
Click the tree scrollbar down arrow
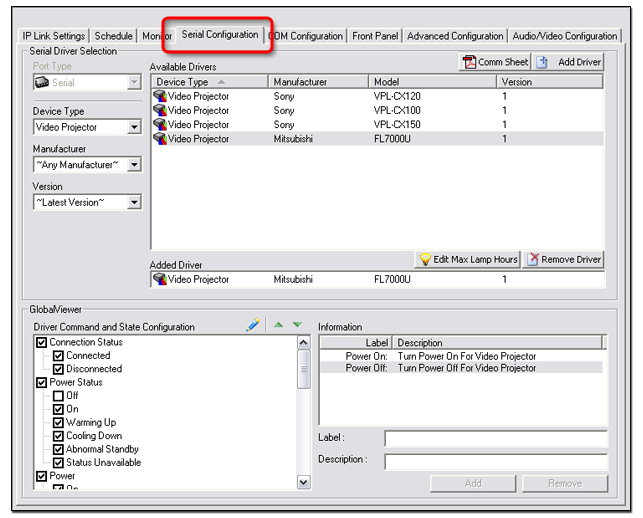[303, 482]
